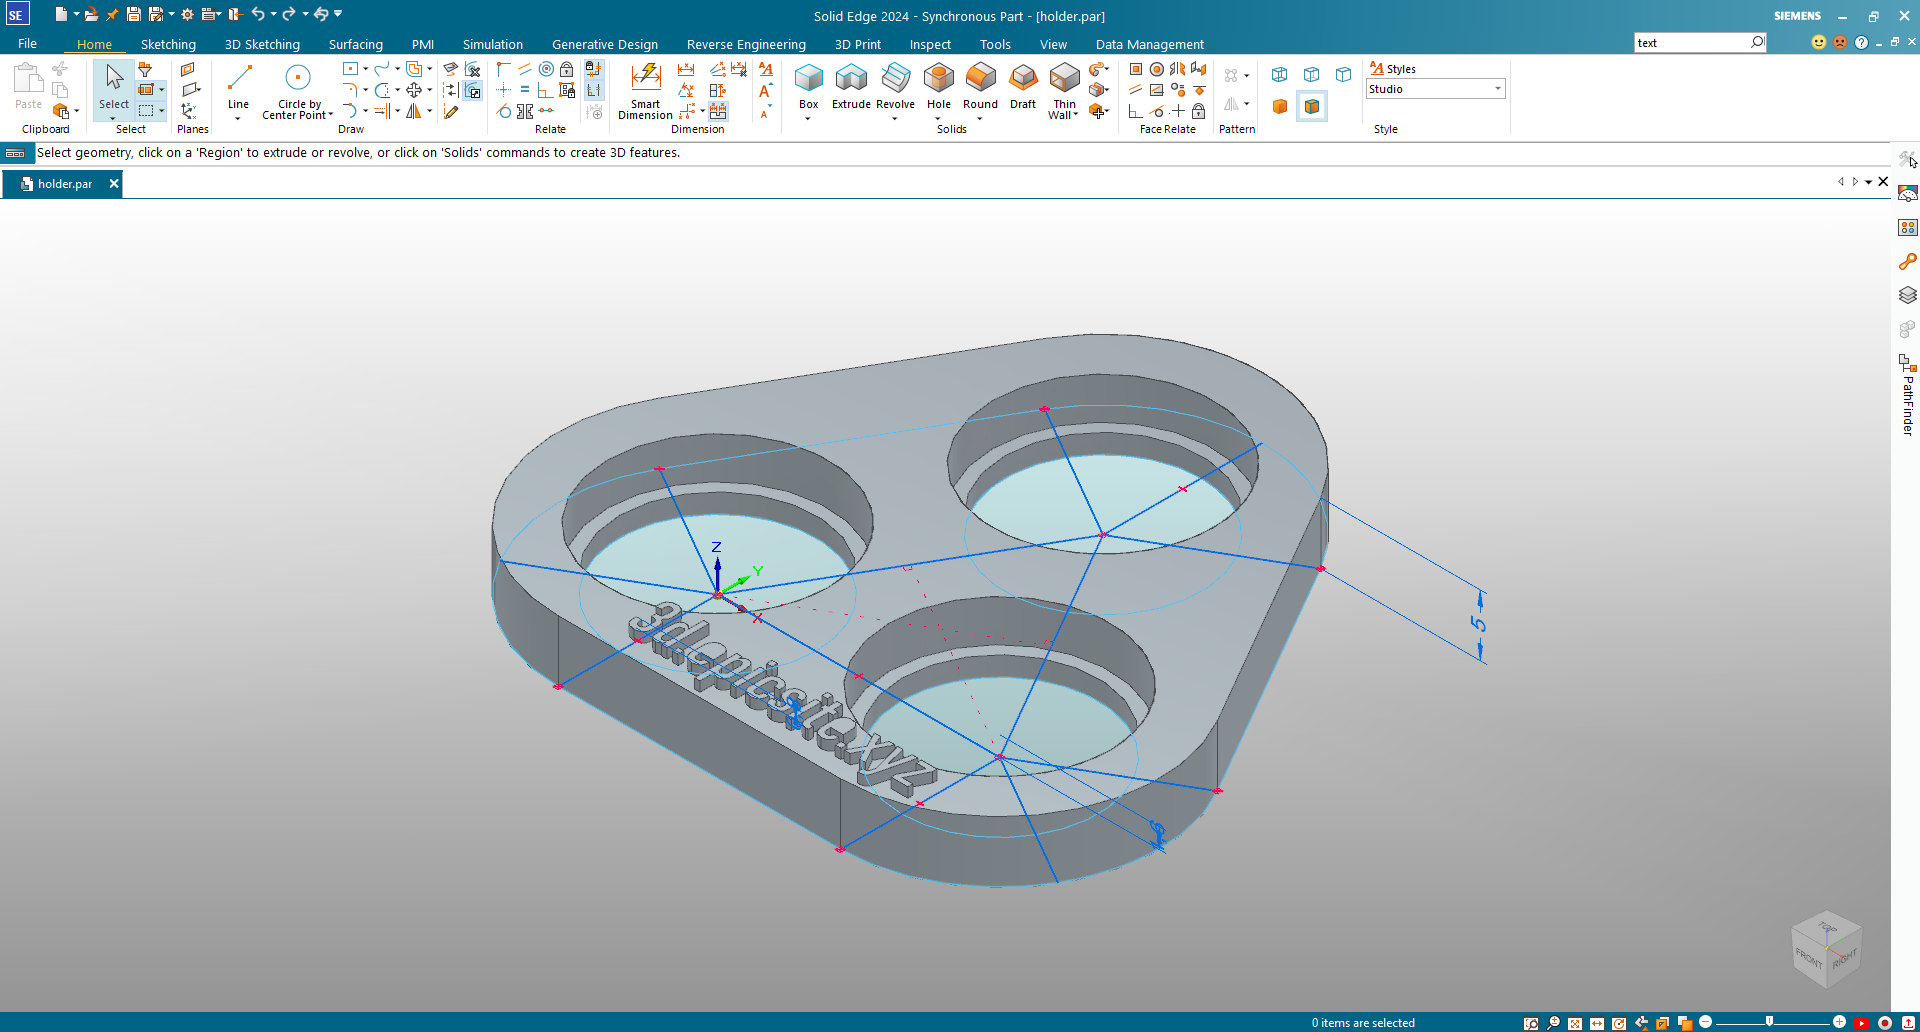Undo the last action
Image resolution: width=1920 pixels, height=1032 pixels.
[258, 14]
